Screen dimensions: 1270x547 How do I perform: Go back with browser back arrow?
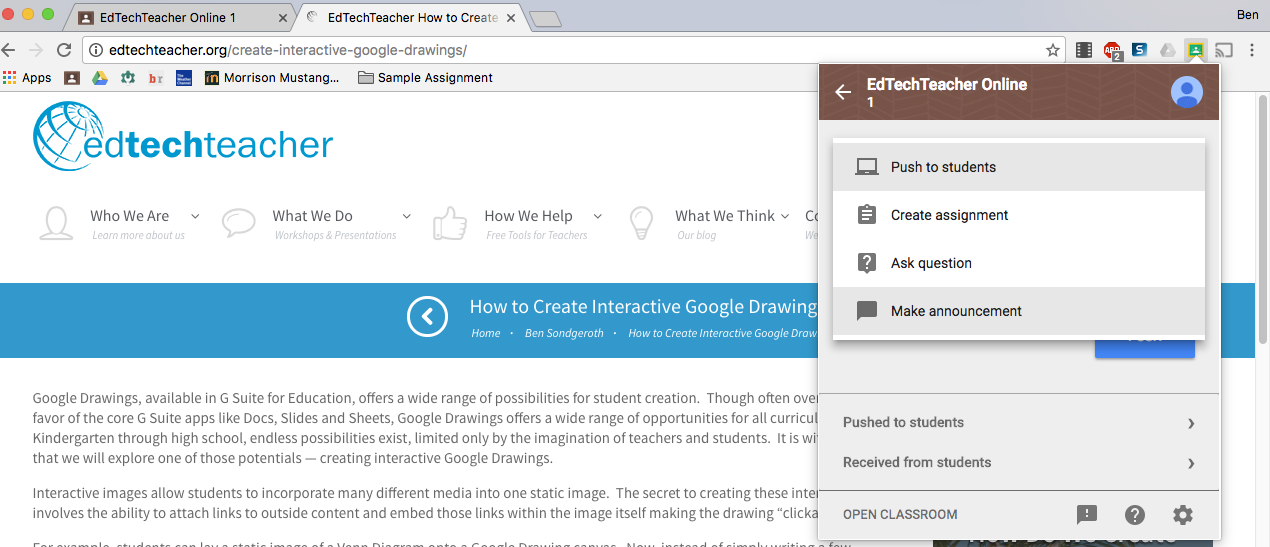(9, 50)
